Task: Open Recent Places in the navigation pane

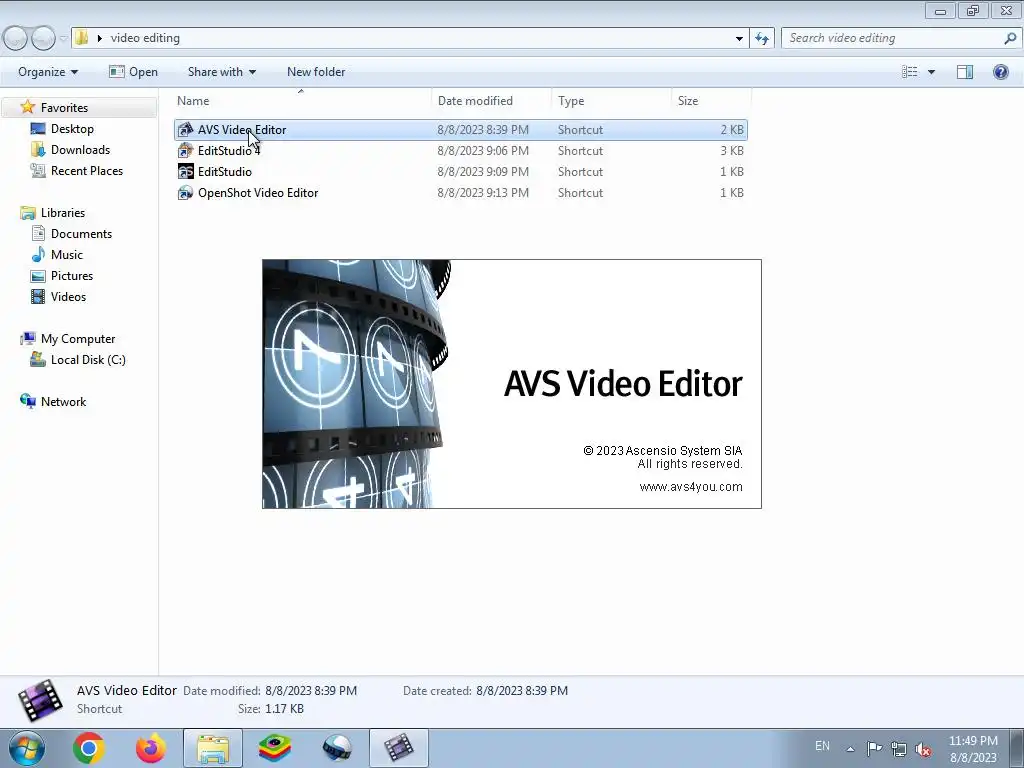Action: tap(87, 170)
